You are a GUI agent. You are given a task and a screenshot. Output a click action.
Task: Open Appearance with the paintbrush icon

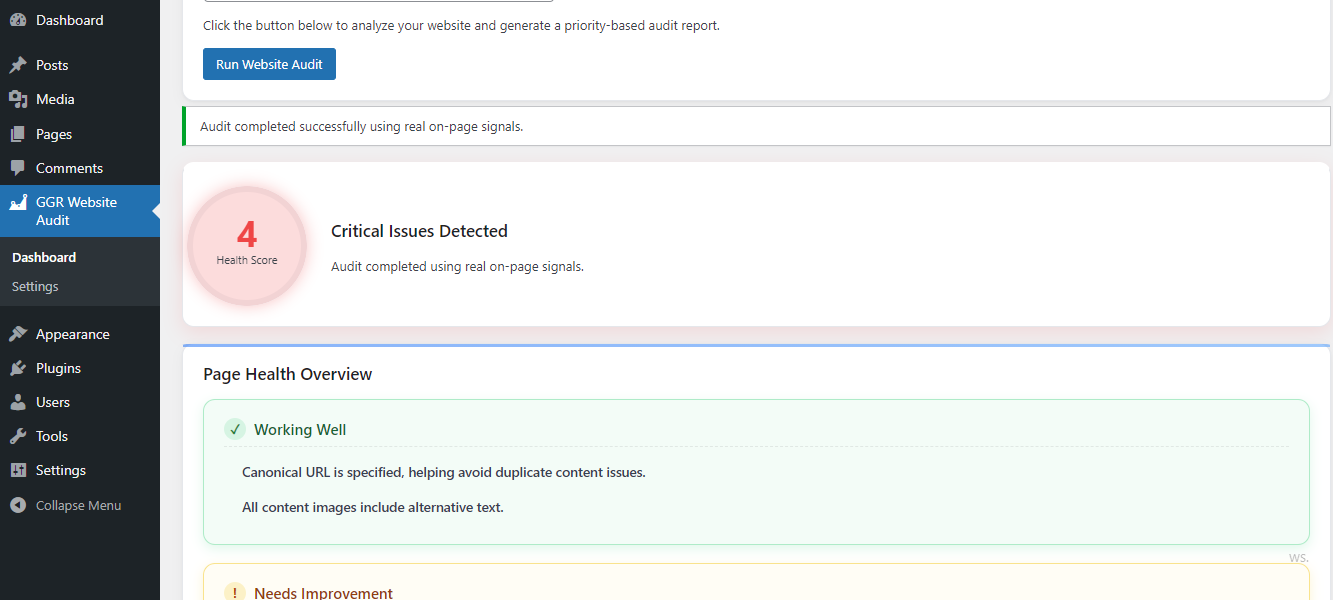(18, 333)
